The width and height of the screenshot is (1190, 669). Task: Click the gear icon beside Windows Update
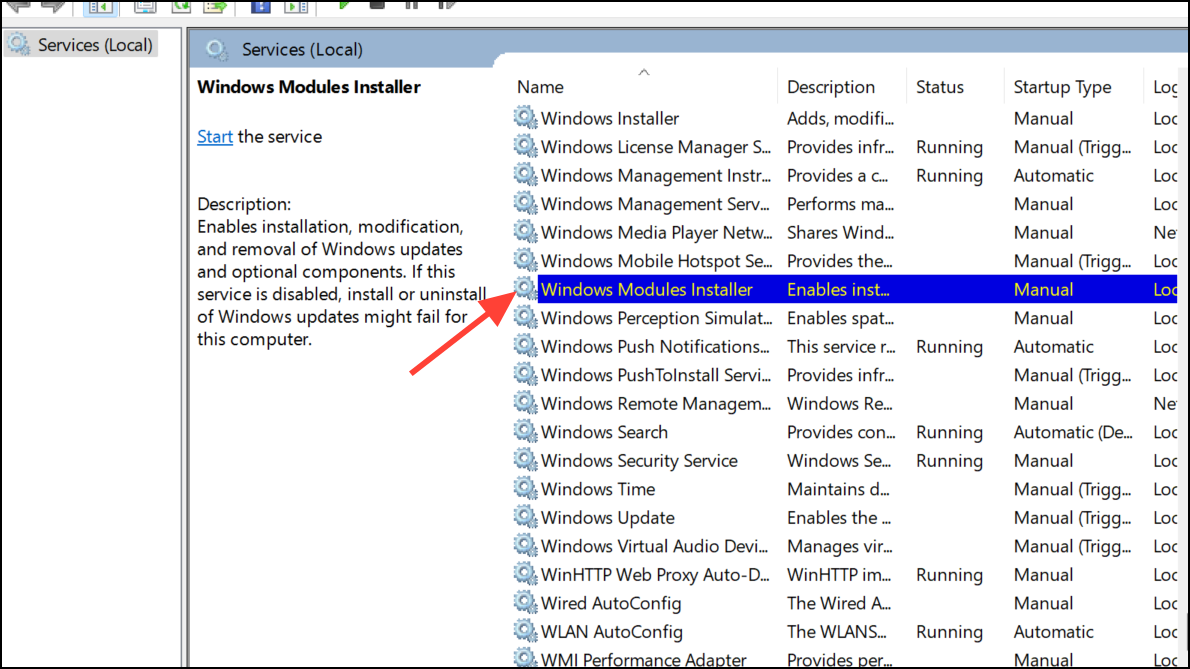525,517
